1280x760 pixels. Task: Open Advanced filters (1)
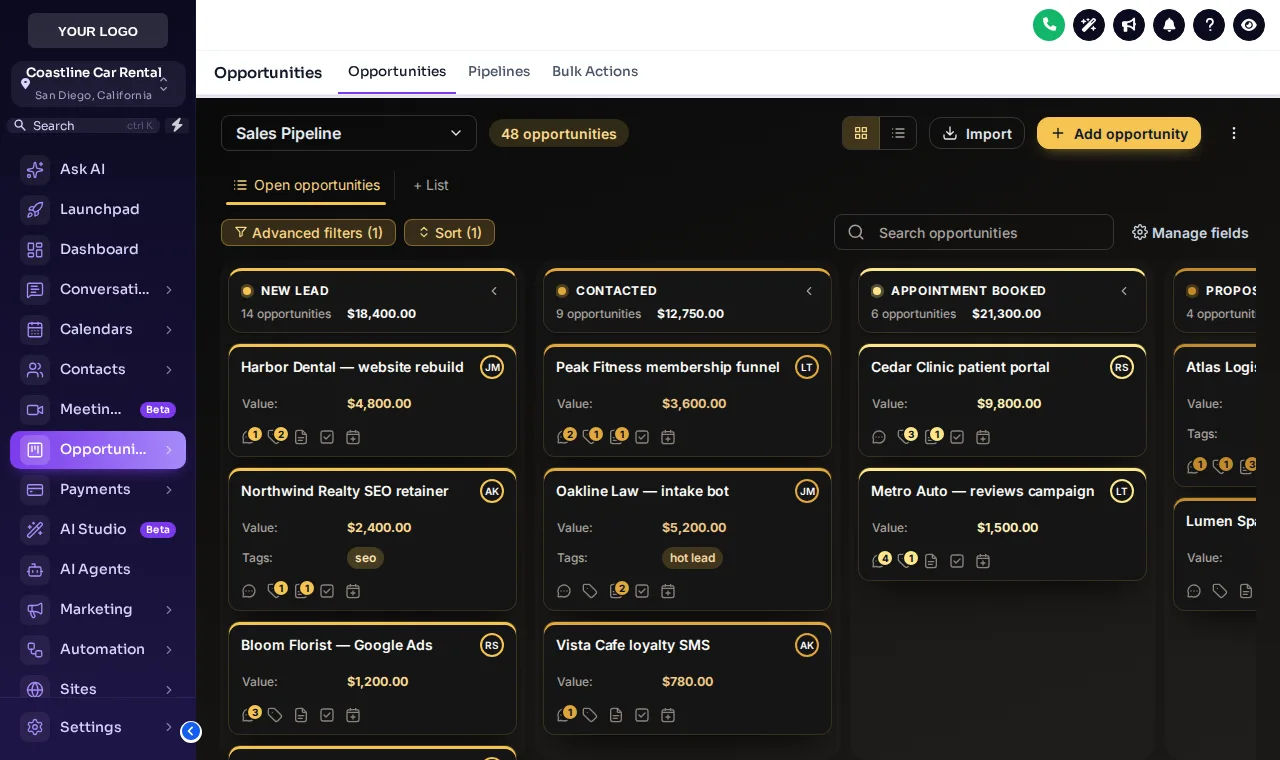308,232
